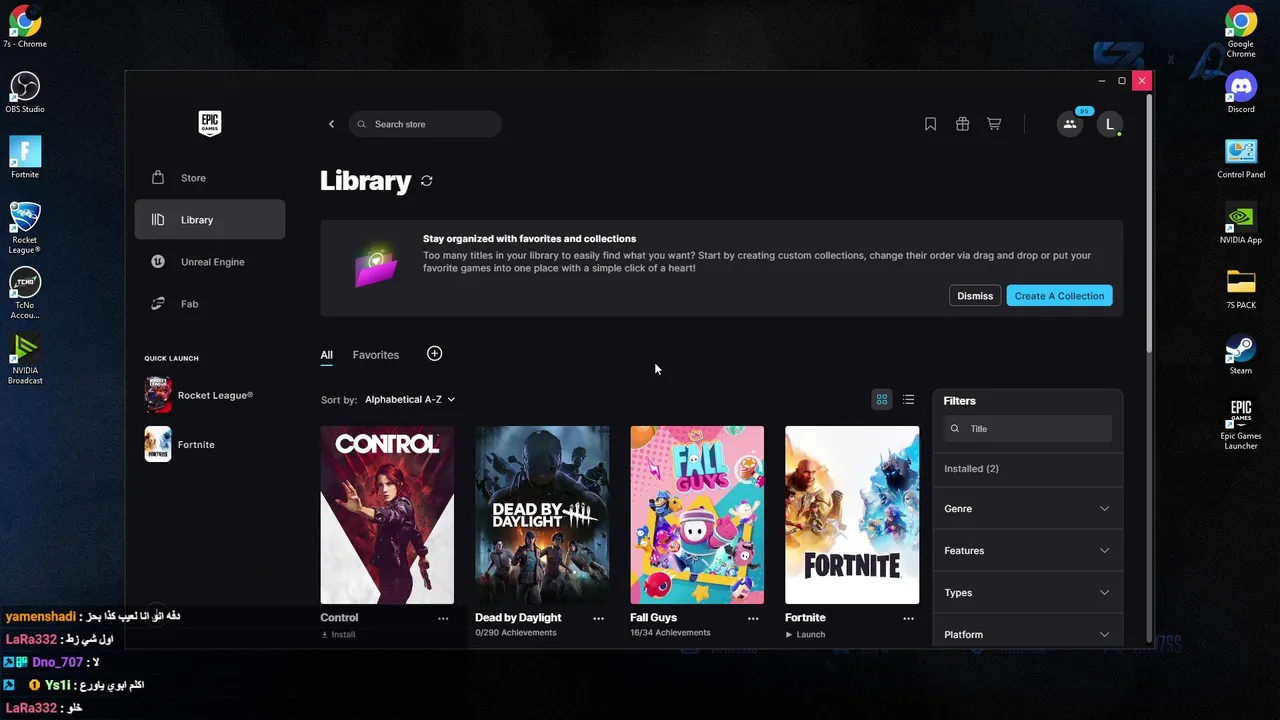Open 7s - Chrome desktop shortcut
The height and width of the screenshot is (720, 1280).
25,26
